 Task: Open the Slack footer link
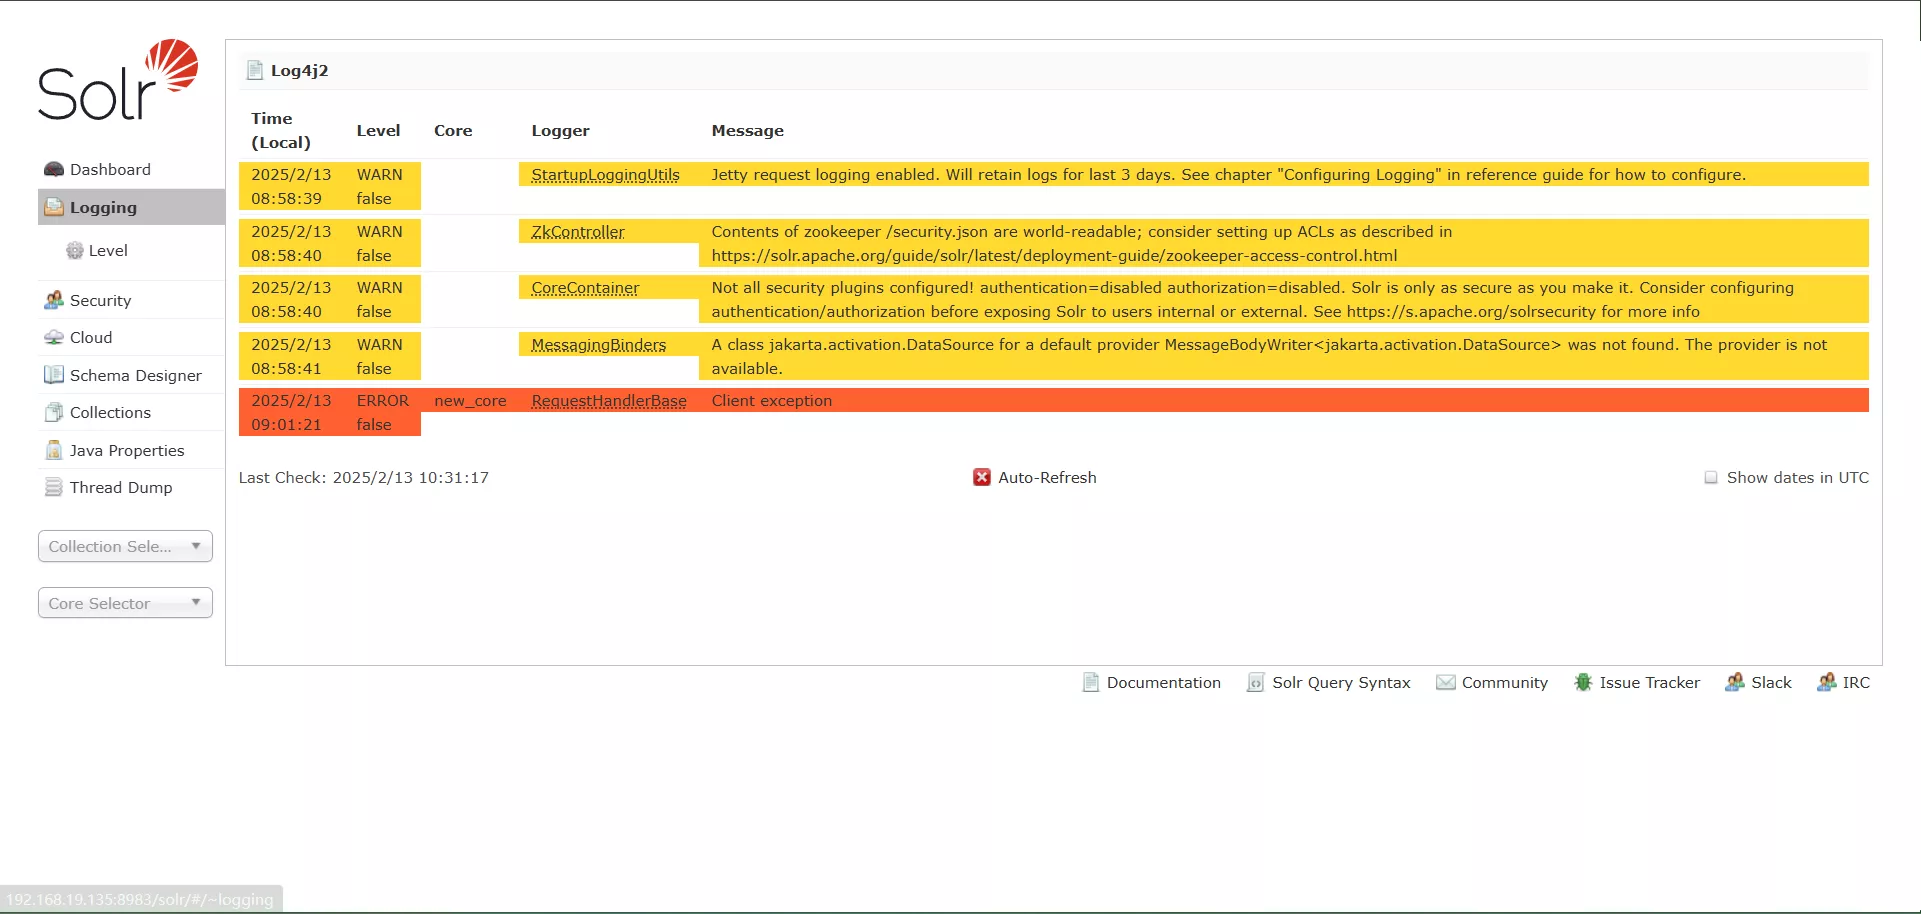click(1770, 683)
